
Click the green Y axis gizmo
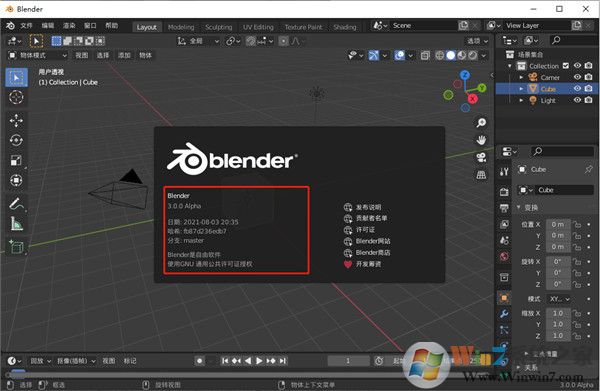click(x=481, y=88)
